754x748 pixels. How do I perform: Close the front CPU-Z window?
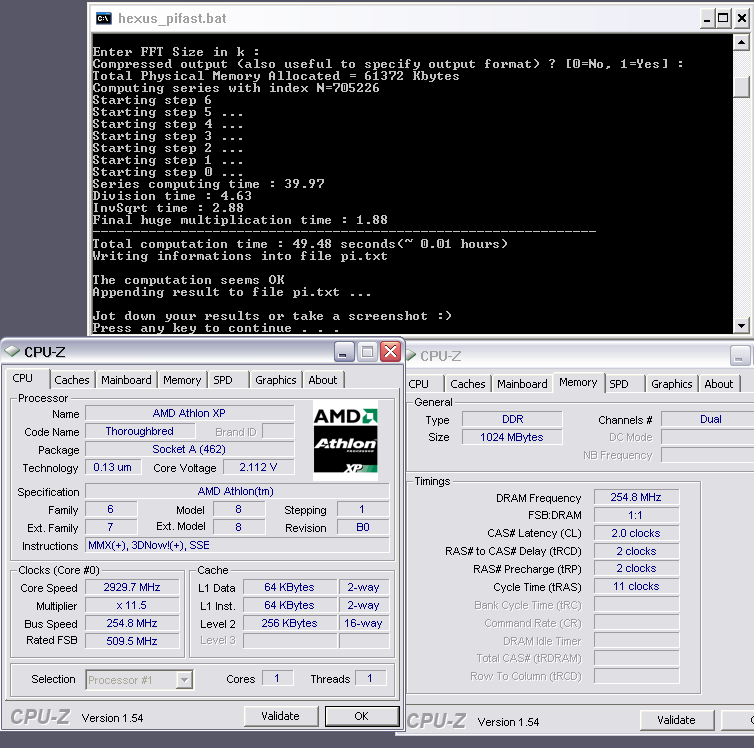tap(390, 352)
